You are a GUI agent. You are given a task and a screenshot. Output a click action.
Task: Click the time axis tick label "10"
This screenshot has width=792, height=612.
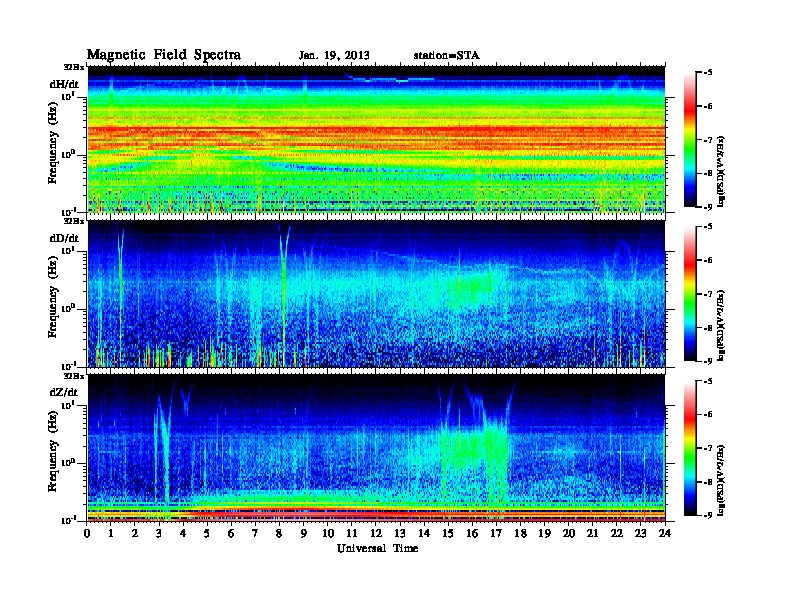point(327,534)
